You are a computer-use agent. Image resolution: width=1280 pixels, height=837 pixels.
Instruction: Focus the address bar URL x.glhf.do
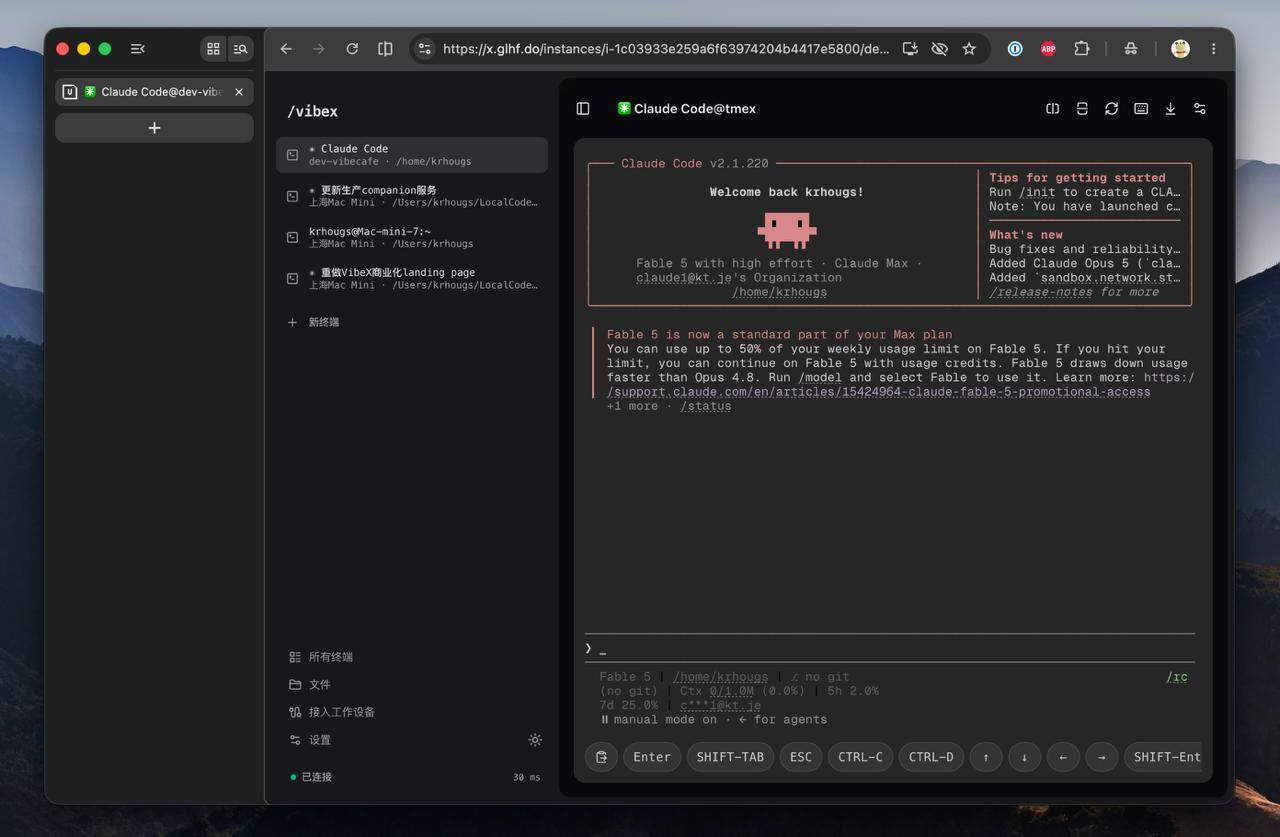pos(665,48)
